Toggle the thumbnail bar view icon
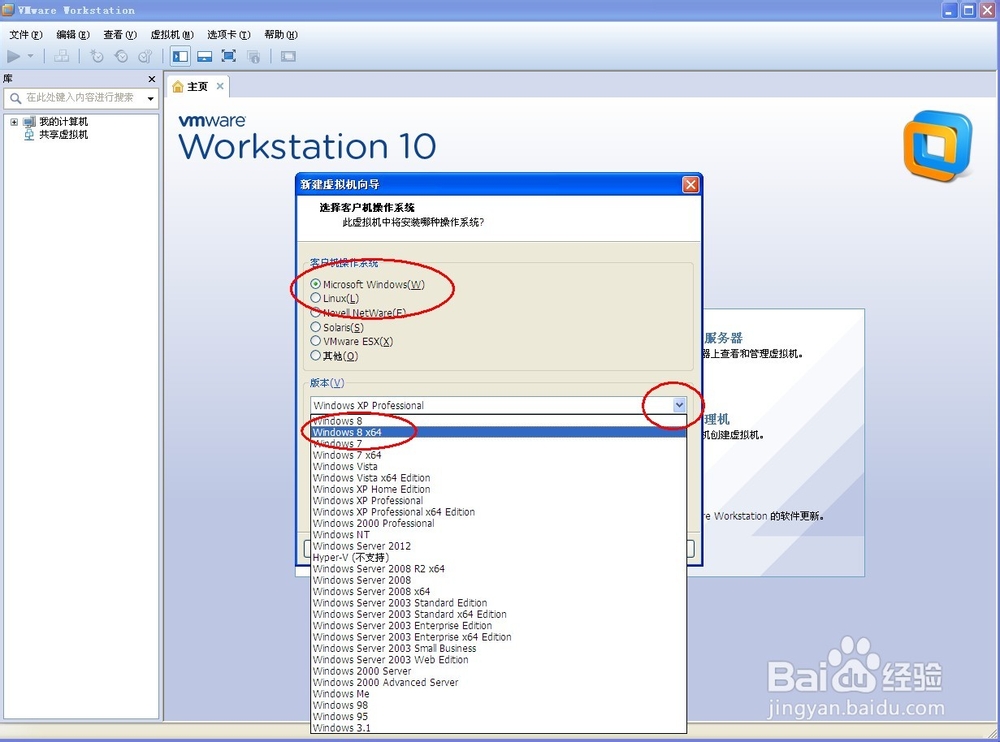1000x742 pixels. [204, 56]
